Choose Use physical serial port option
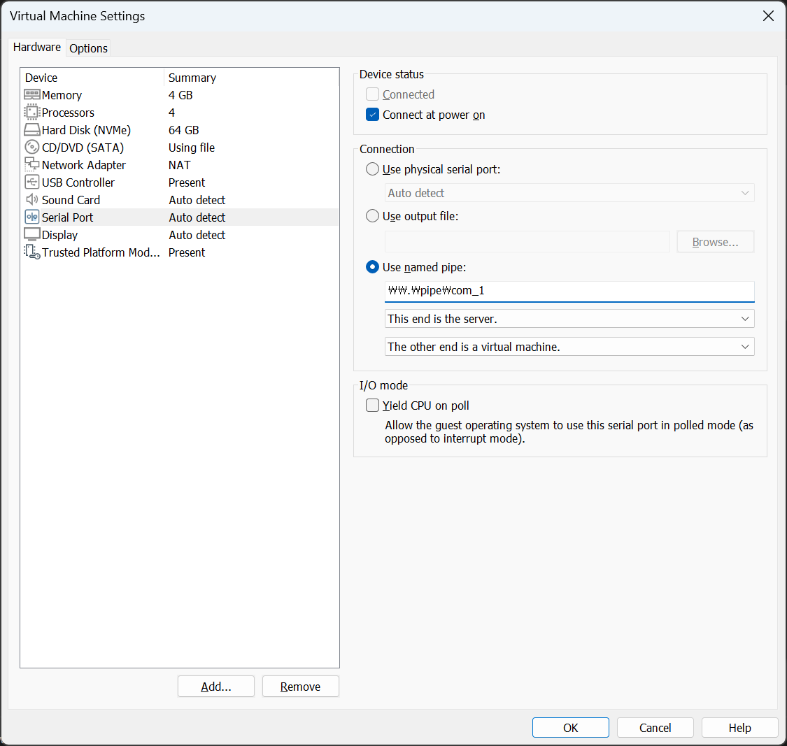Viewport: 787px width, 746px height. coord(373,170)
